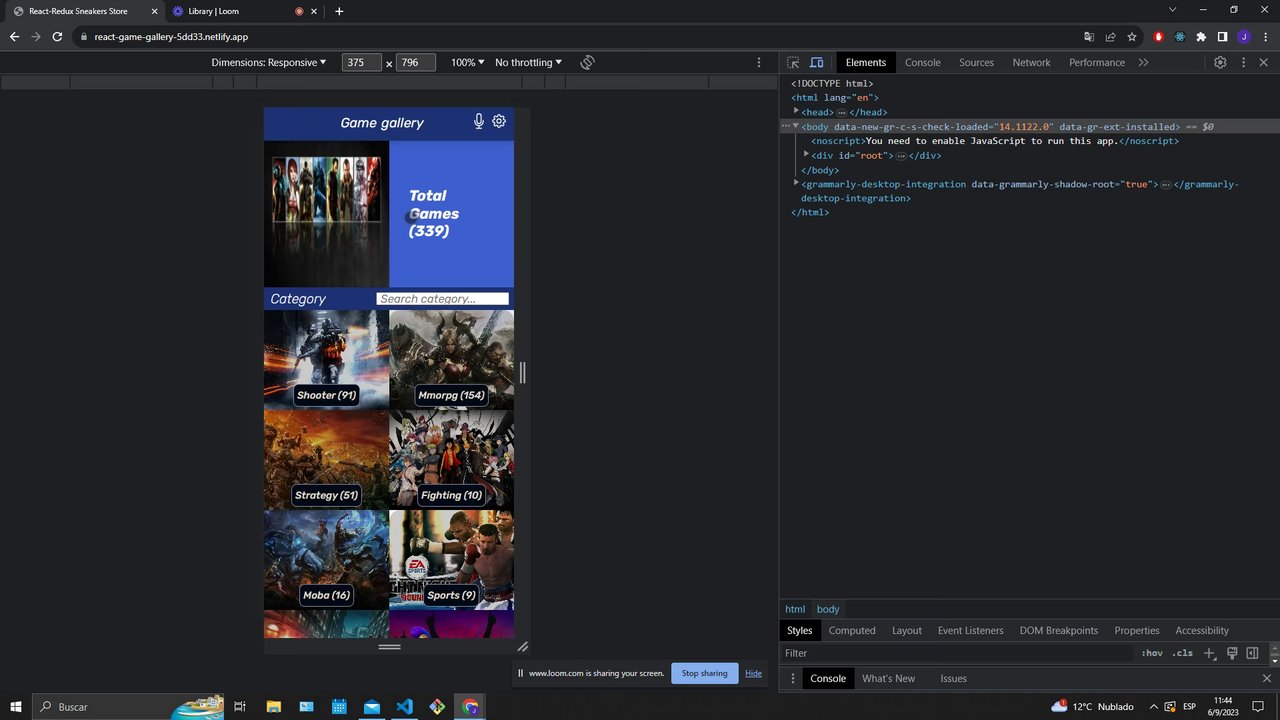The image size is (1280, 720).
Task: Open the 100% zoom dropdown
Action: click(x=467, y=62)
